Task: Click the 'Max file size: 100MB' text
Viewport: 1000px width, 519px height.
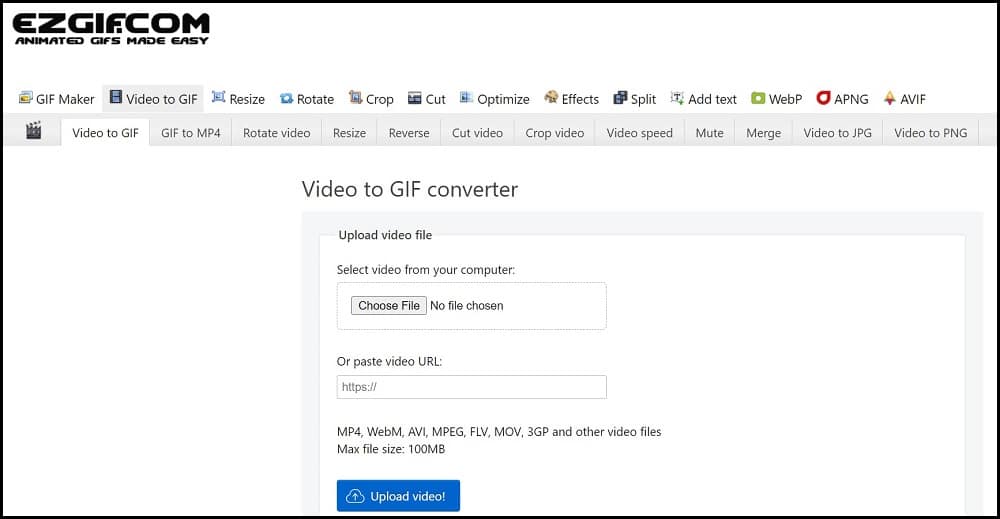Action: [x=391, y=450]
